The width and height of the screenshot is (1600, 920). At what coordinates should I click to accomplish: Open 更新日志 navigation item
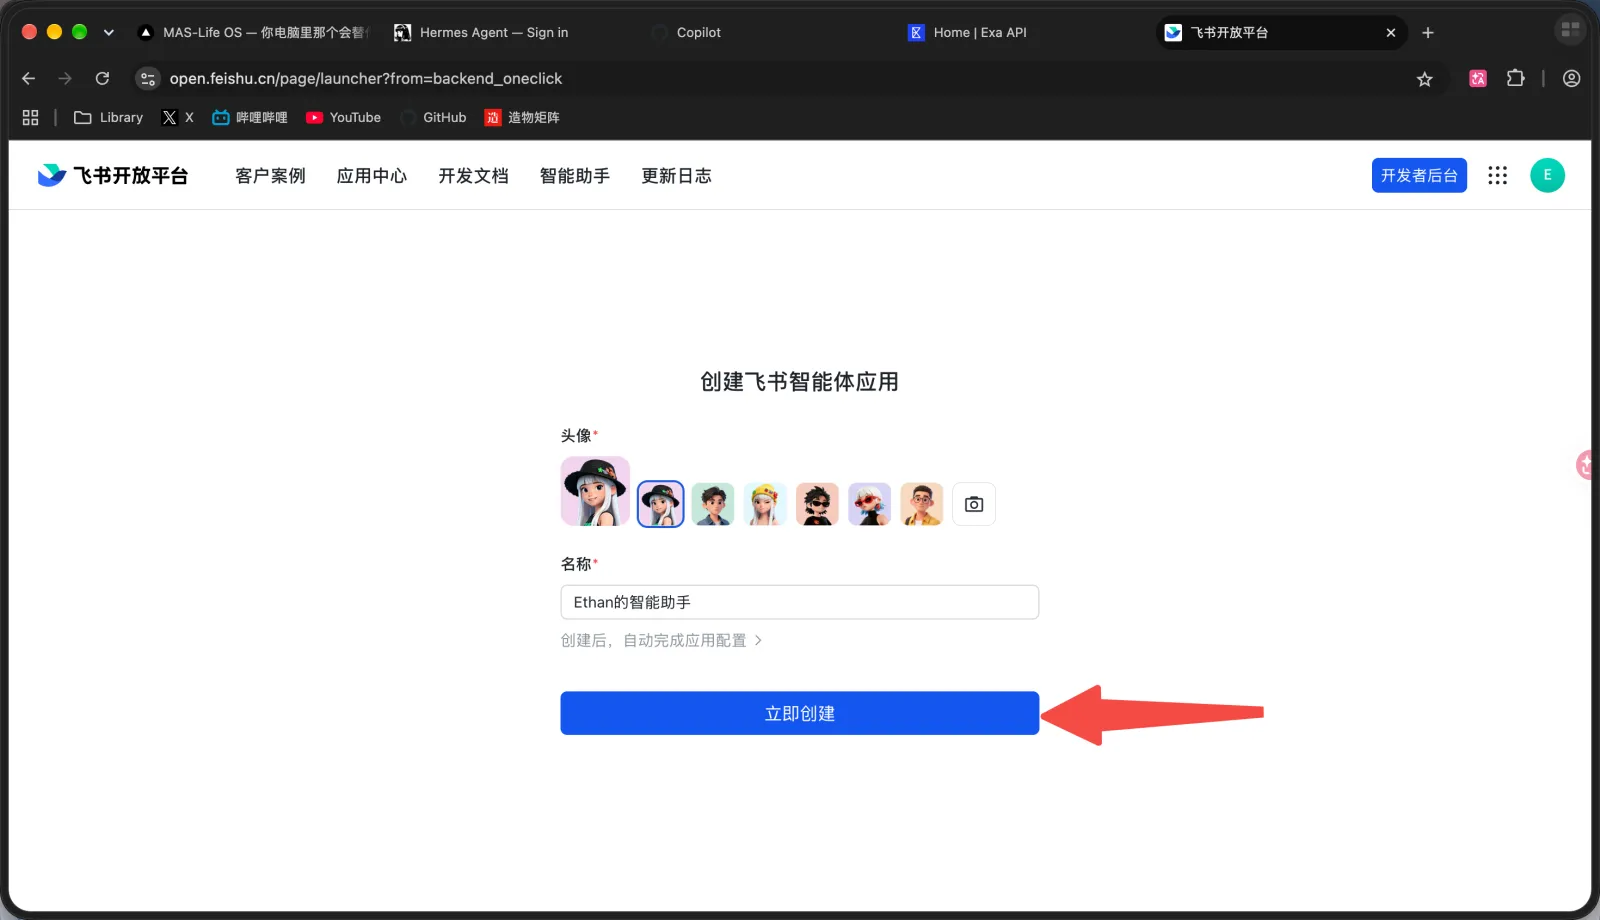[x=676, y=176]
